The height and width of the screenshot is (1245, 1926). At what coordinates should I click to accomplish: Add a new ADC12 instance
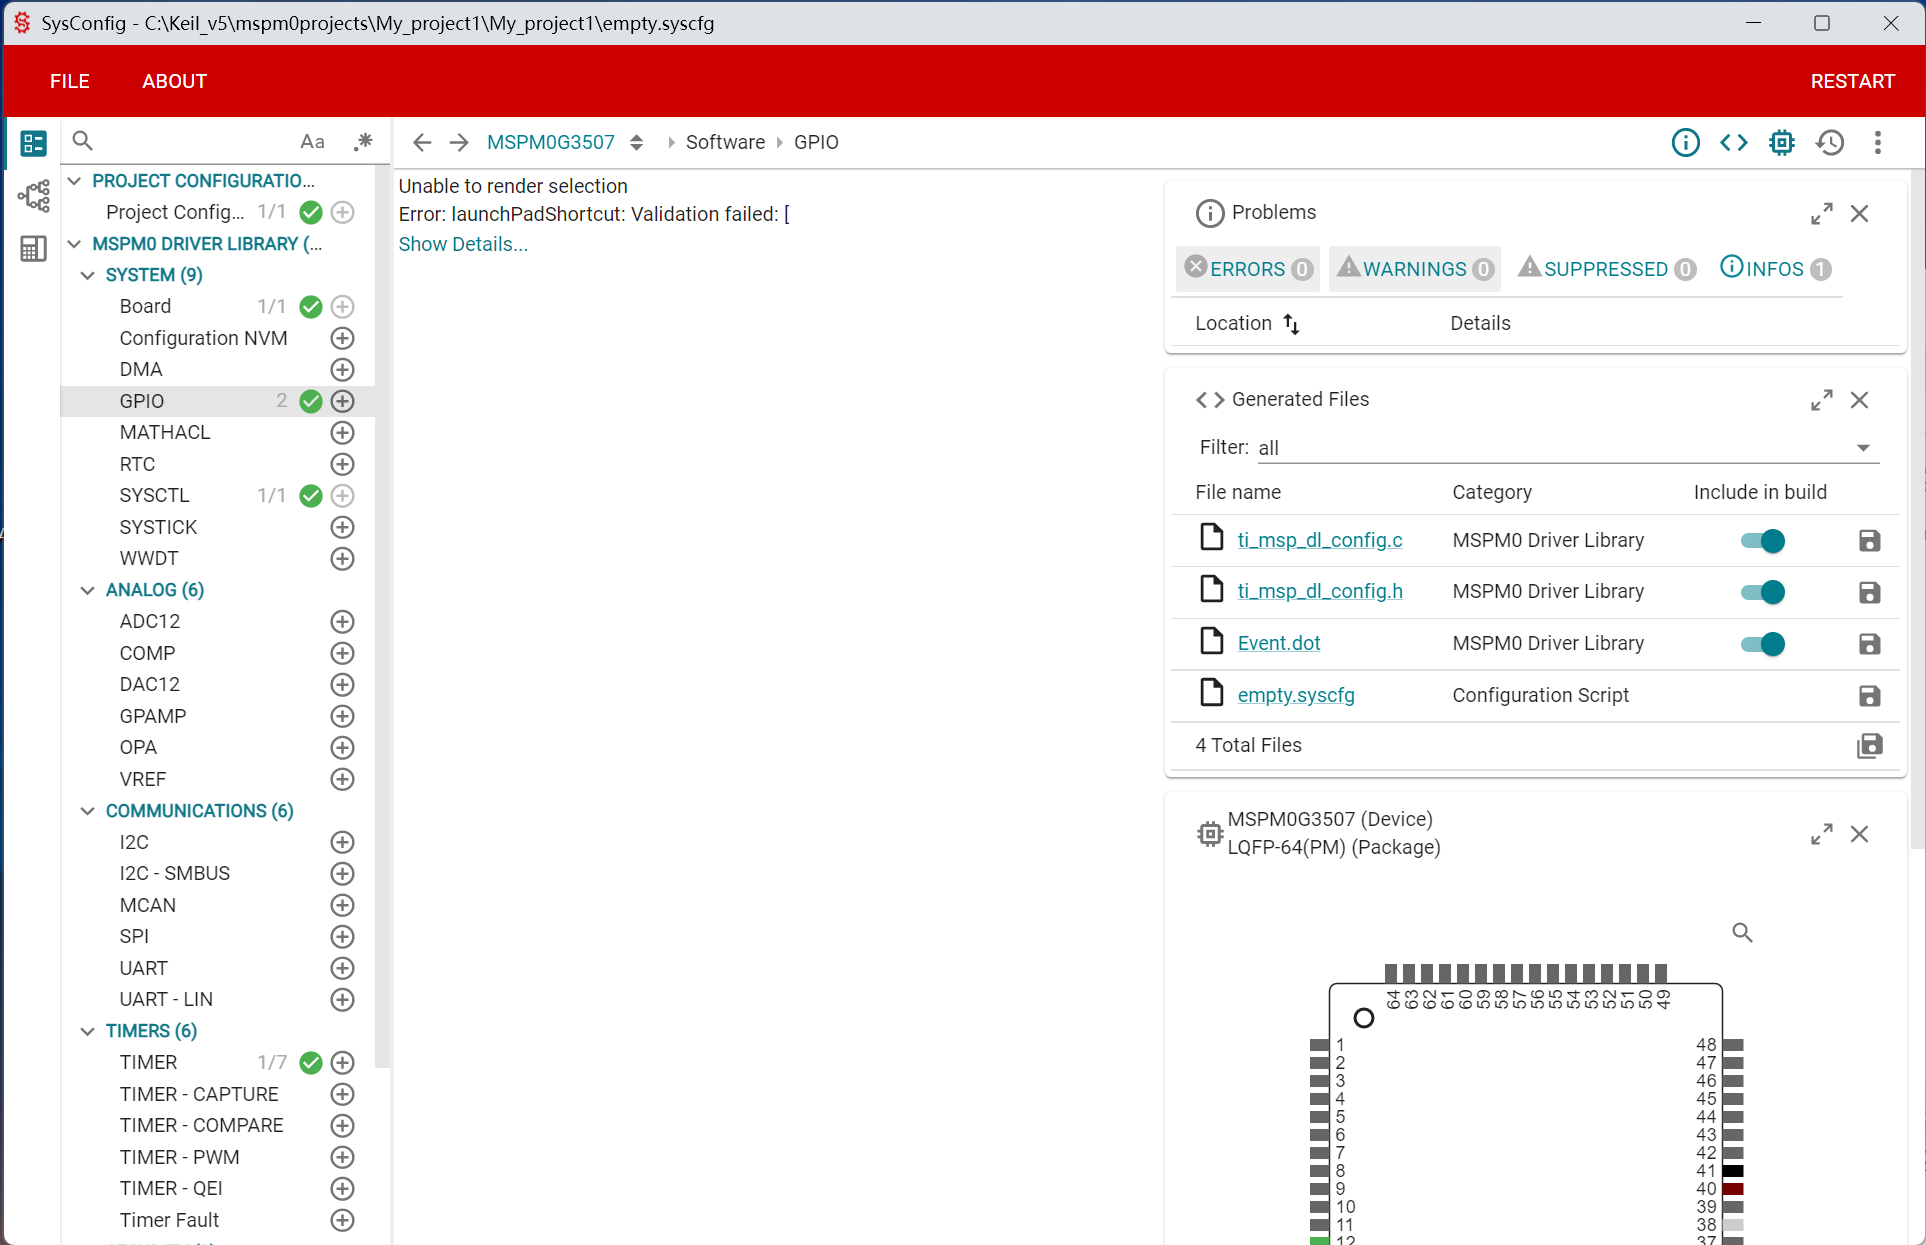click(x=342, y=622)
